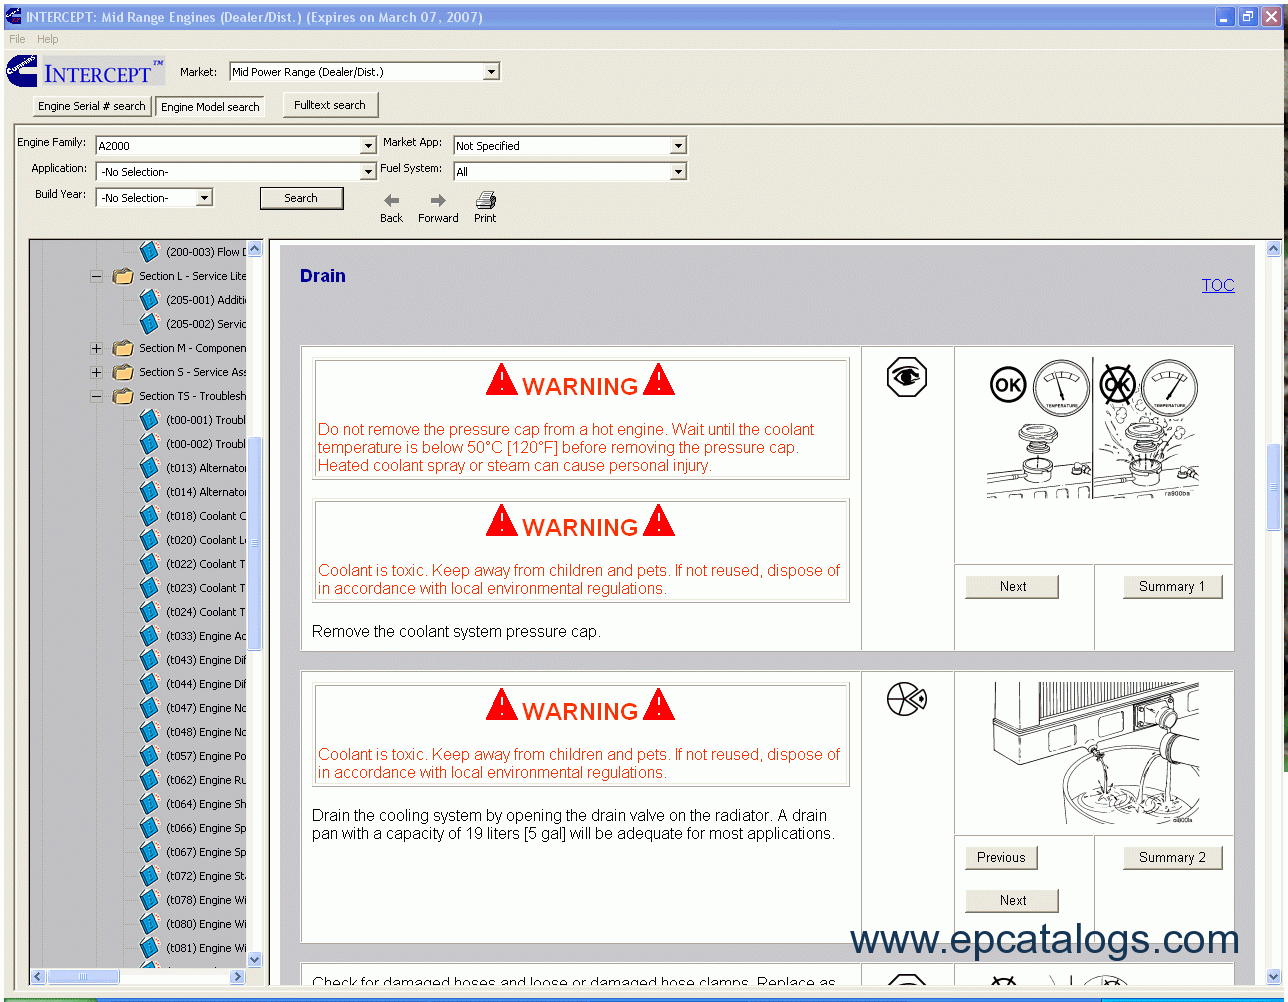Click the eye inspection symbol icon
This screenshot has width=1288, height=1002.
(x=907, y=377)
